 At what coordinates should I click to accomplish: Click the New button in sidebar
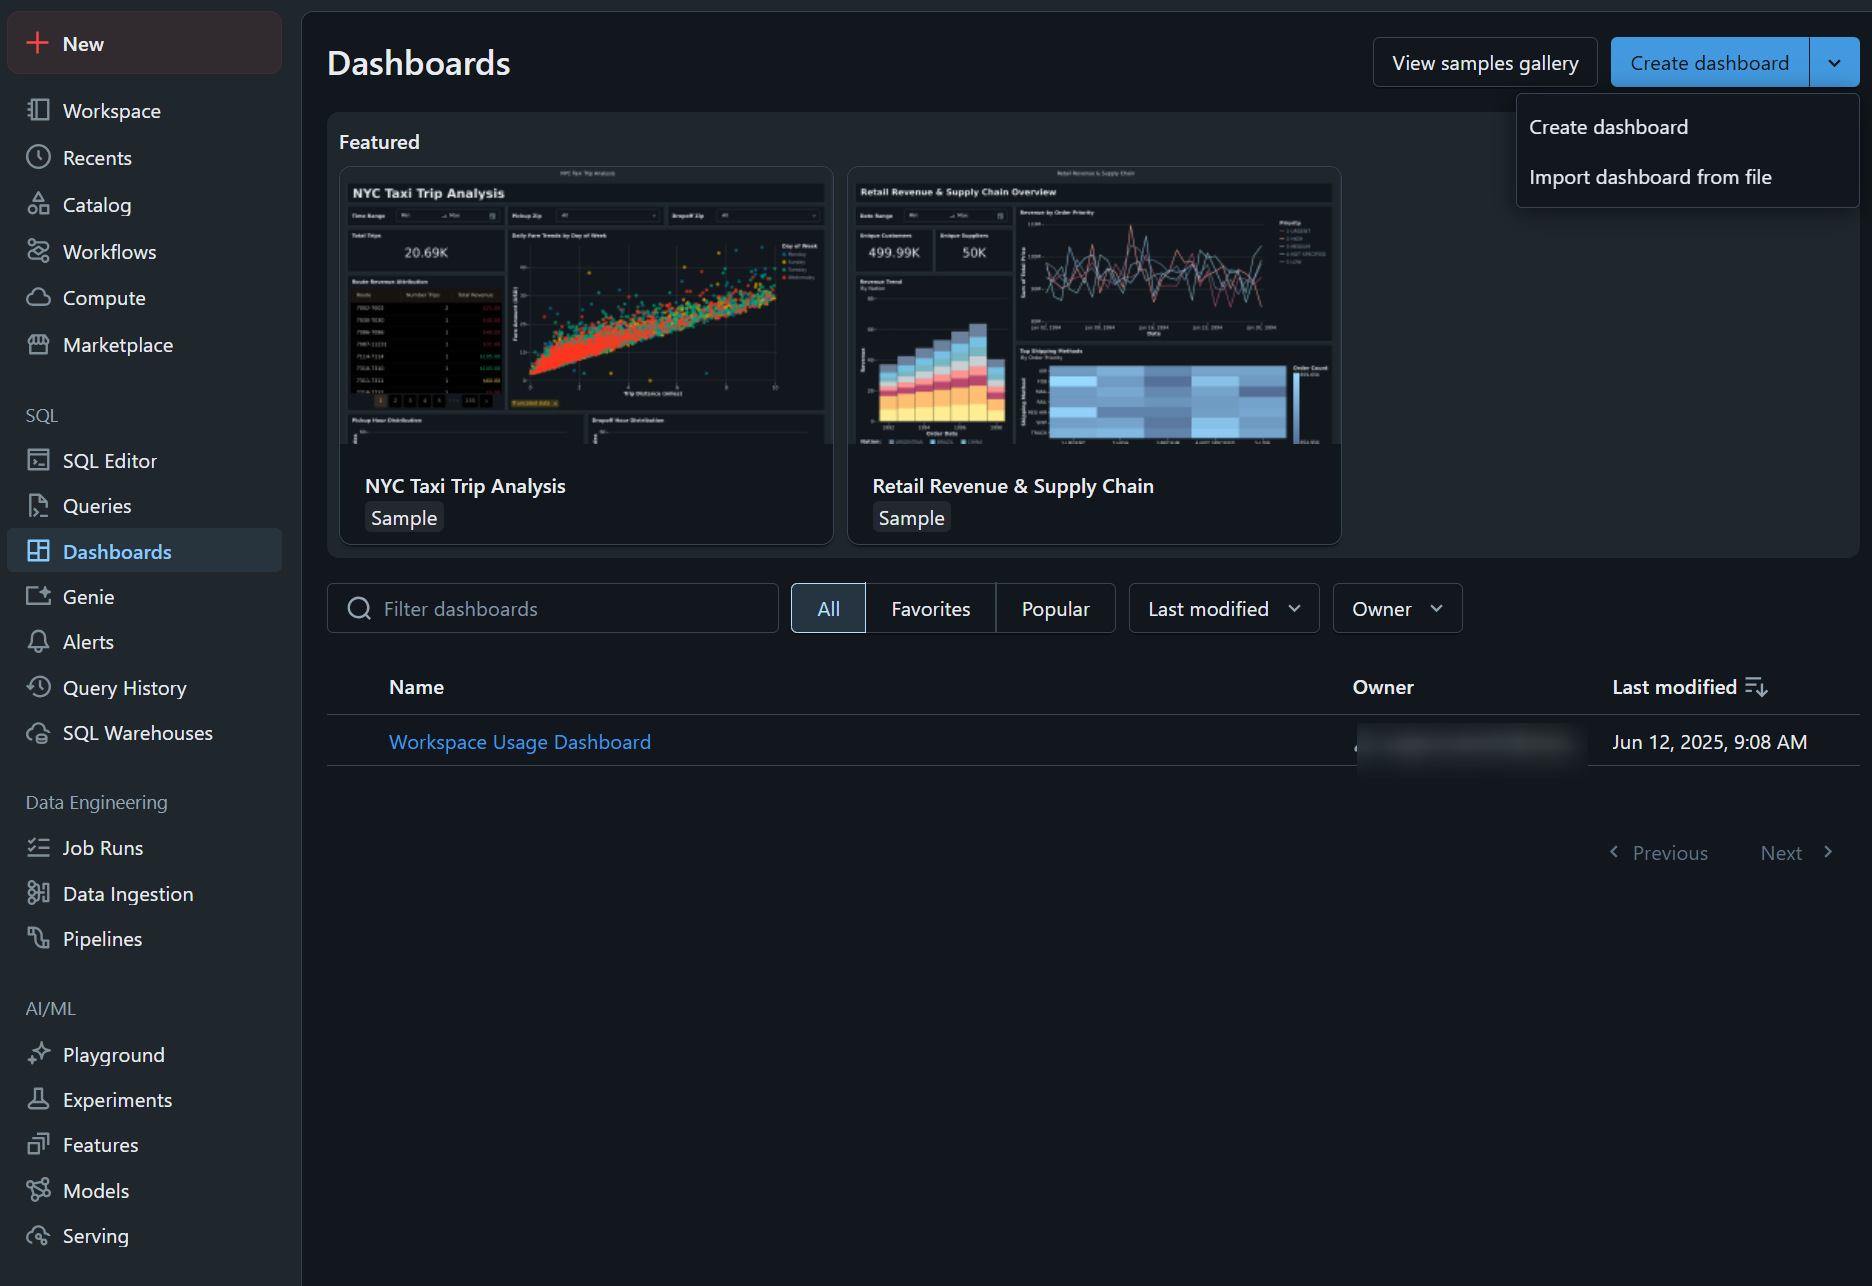click(x=144, y=43)
